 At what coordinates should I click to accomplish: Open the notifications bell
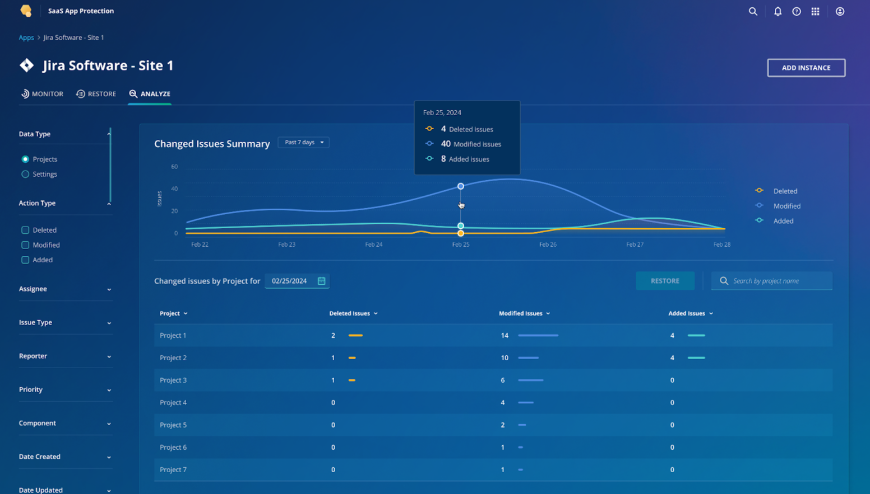[778, 11]
